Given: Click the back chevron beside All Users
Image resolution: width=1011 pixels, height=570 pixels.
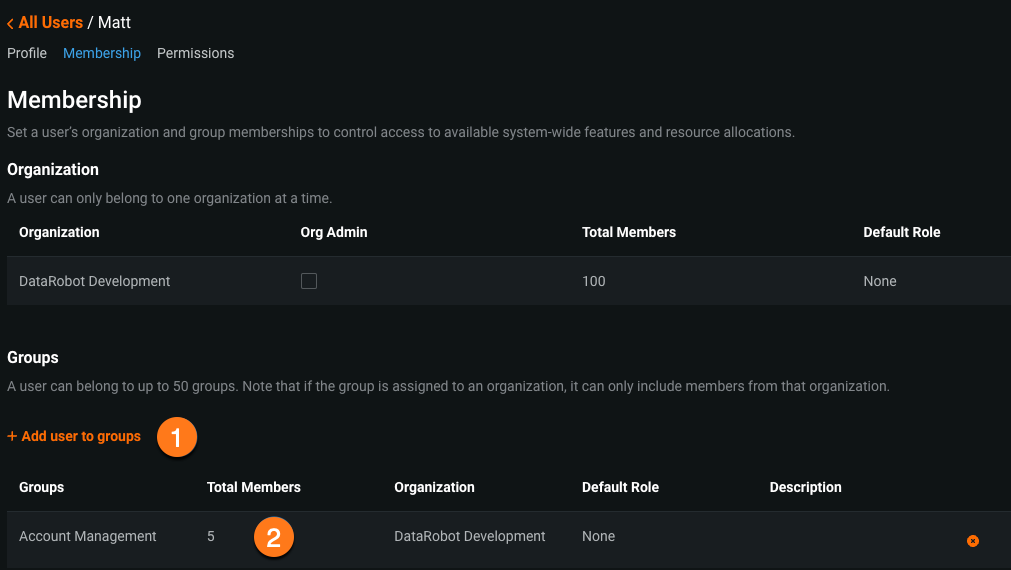Looking at the screenshot, I should 10,23.
